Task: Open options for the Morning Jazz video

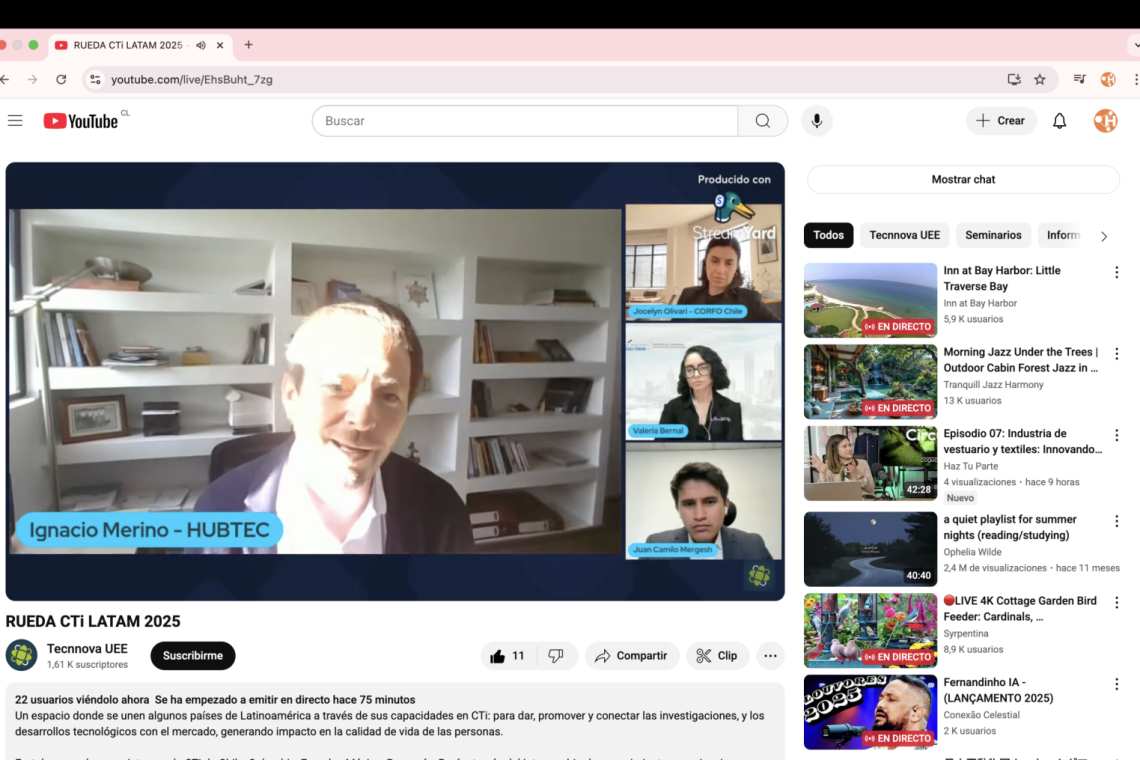Action: (x=1116, y=353)
